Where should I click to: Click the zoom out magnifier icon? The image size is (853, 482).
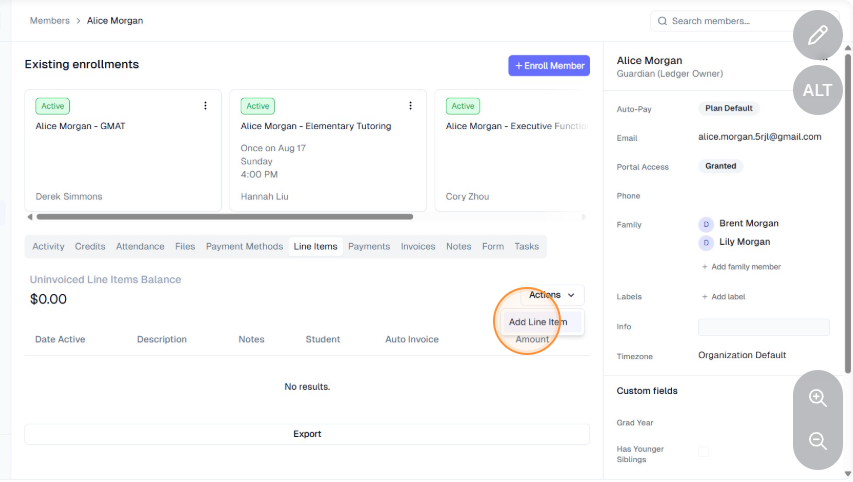pyautogui.click(x=818, y=441)
